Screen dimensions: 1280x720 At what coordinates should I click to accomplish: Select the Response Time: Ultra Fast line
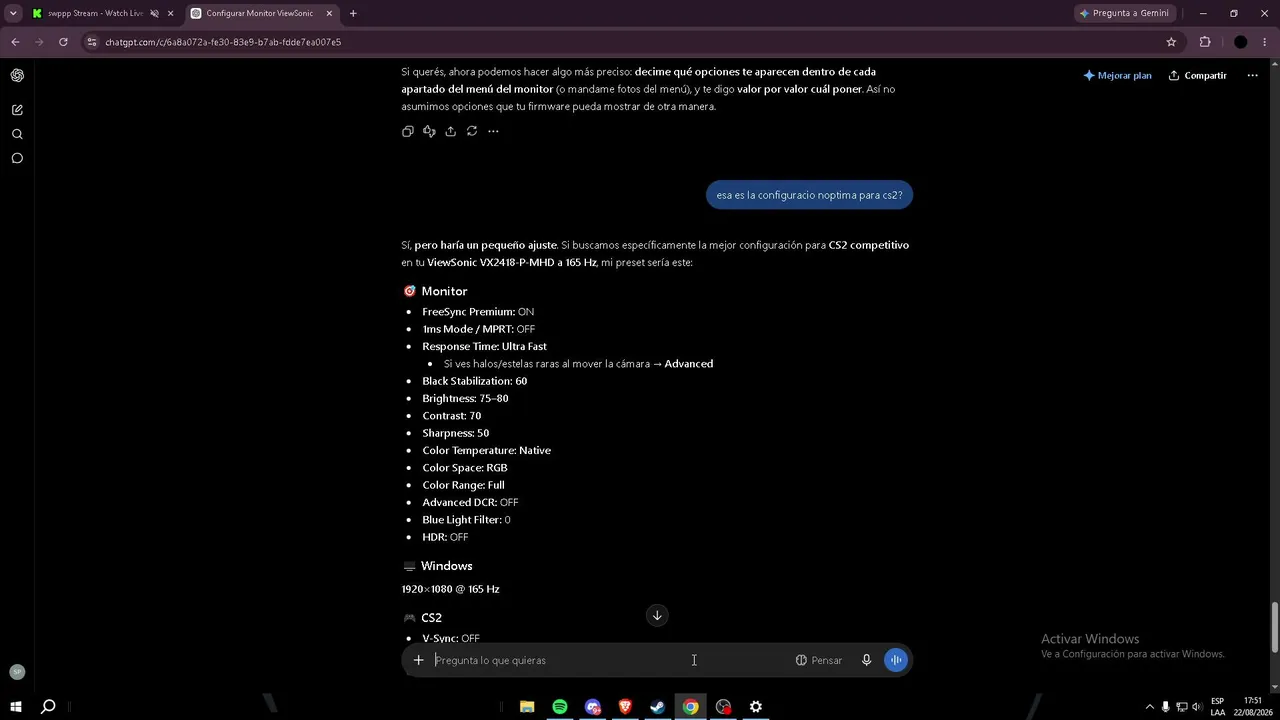[484, 347]
